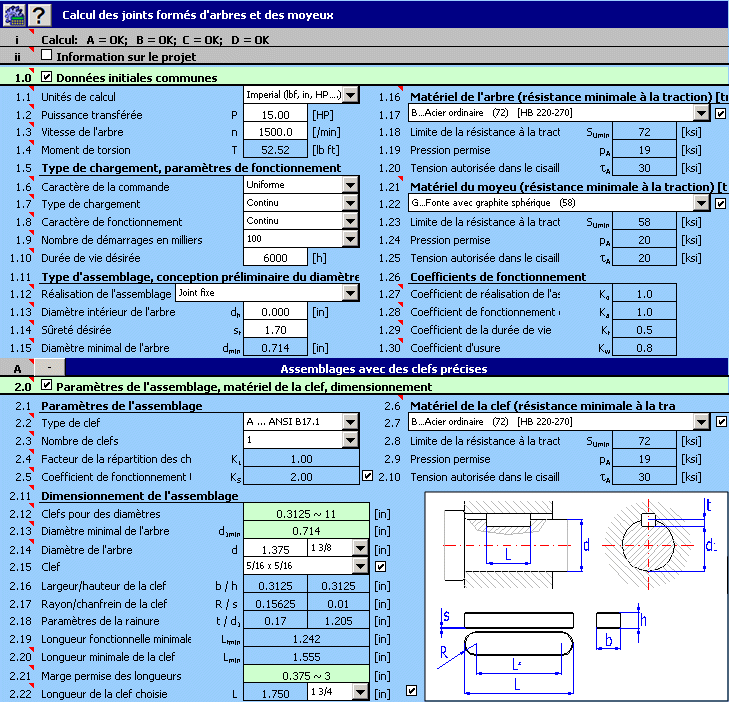Click key material Tension autorisée value 30 in row 2.10
Image resolution: width=729 pixels, height=702 pixels.
[644, 477]
